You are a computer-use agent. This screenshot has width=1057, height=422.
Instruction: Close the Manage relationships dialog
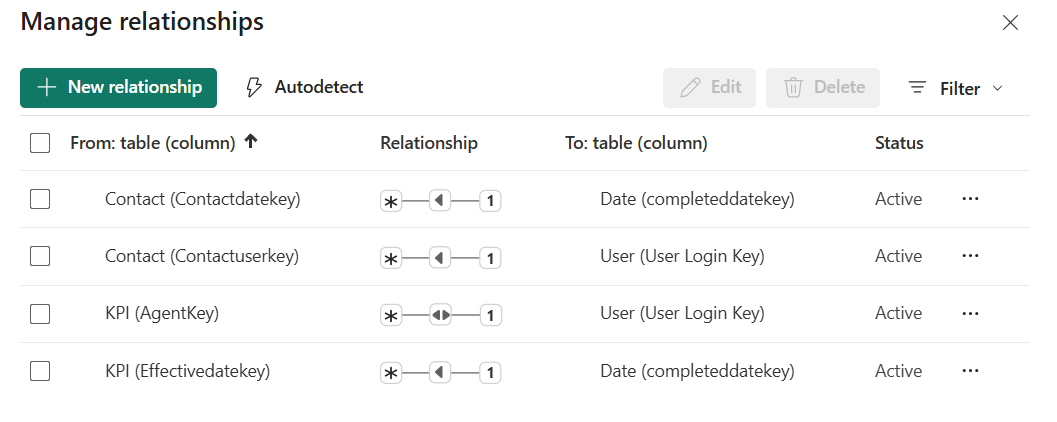click(x=1010, y=23)
